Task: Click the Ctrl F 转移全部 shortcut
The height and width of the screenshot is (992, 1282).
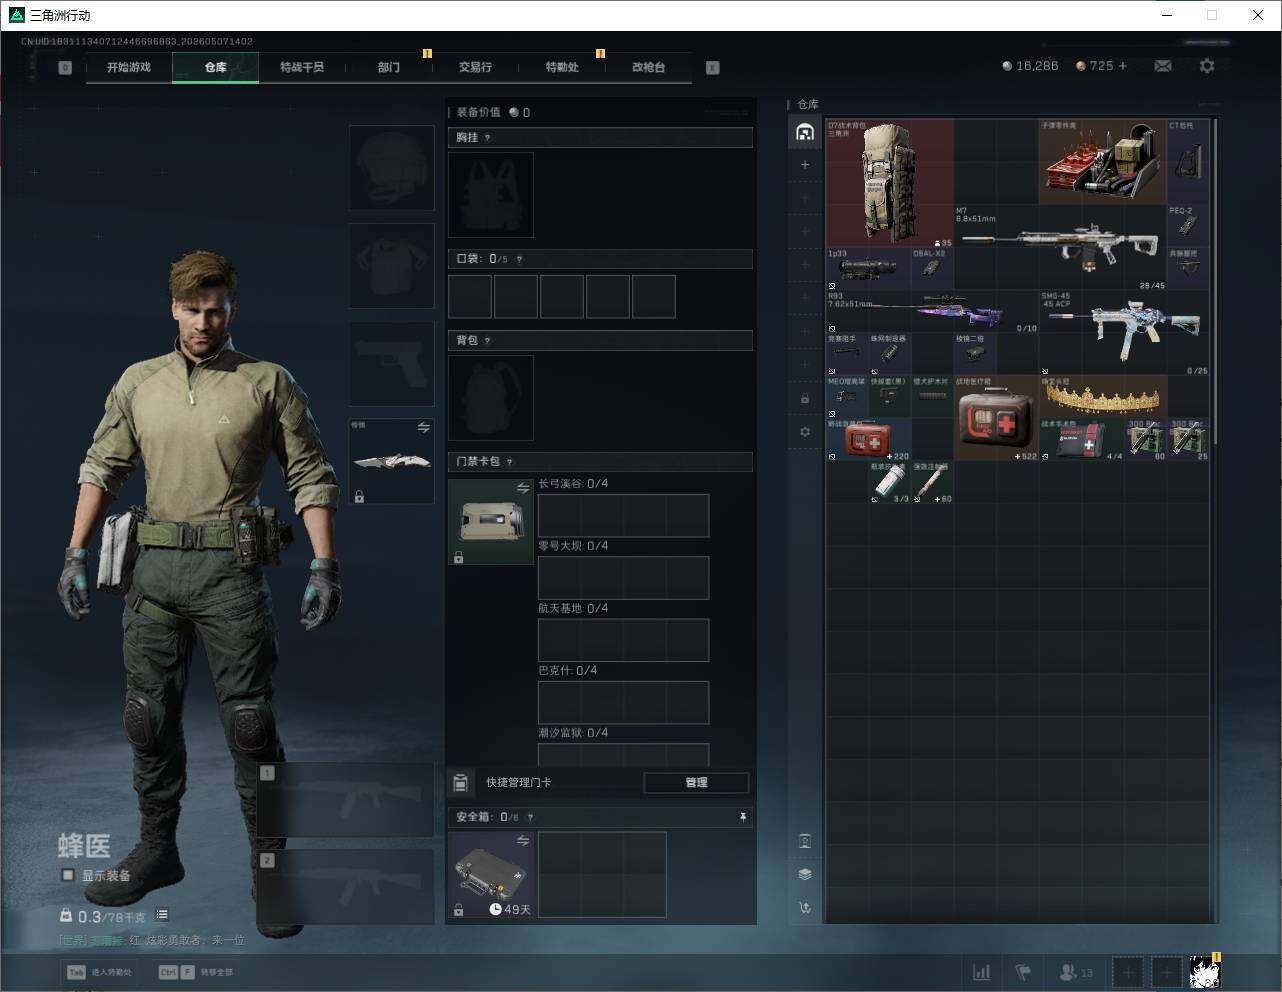Action: 196,972
